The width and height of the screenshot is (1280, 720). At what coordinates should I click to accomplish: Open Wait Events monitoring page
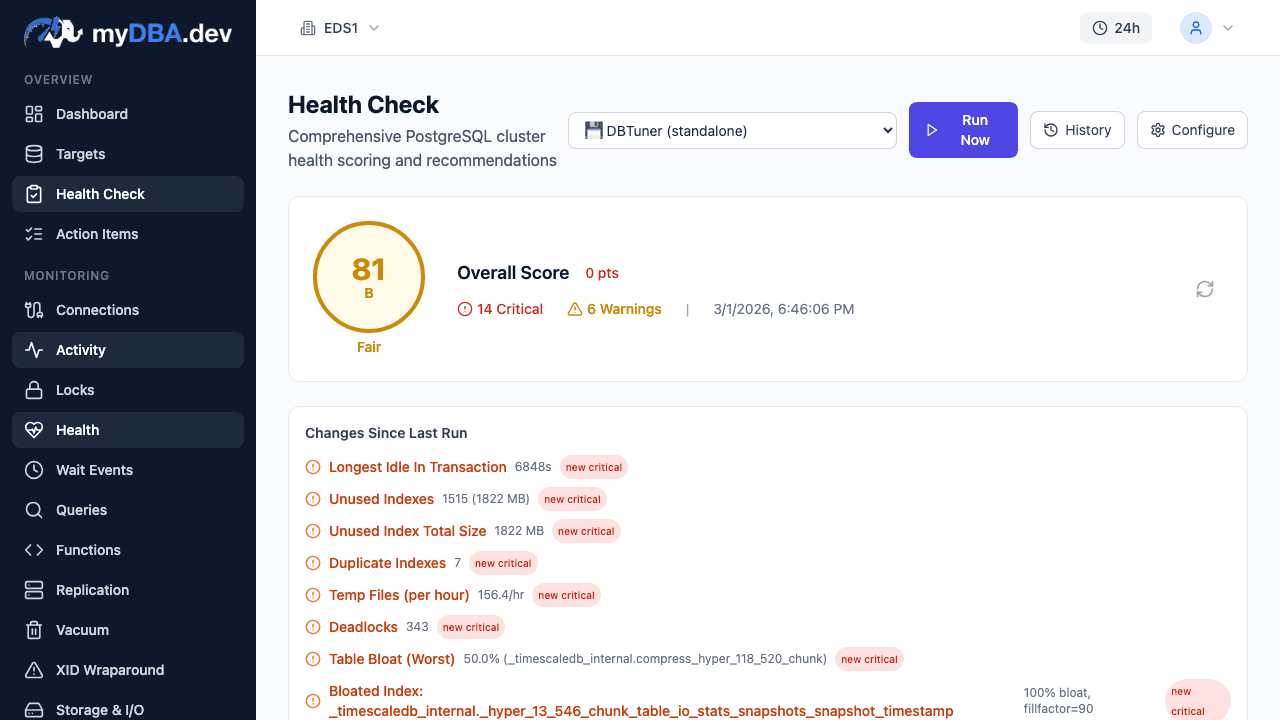pyautogui.click(x=94, y=470)
